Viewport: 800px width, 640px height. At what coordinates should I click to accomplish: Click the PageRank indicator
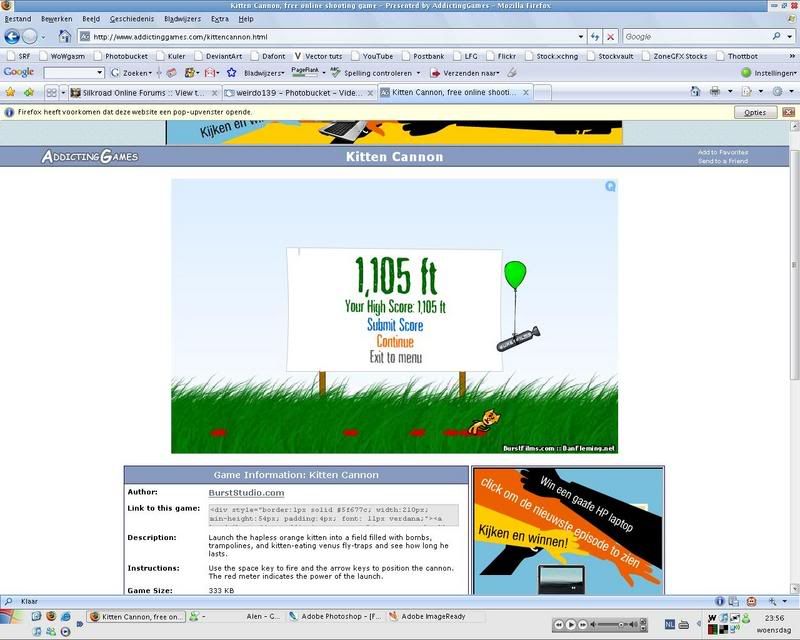pyautogui.click(x=305, y=72)
